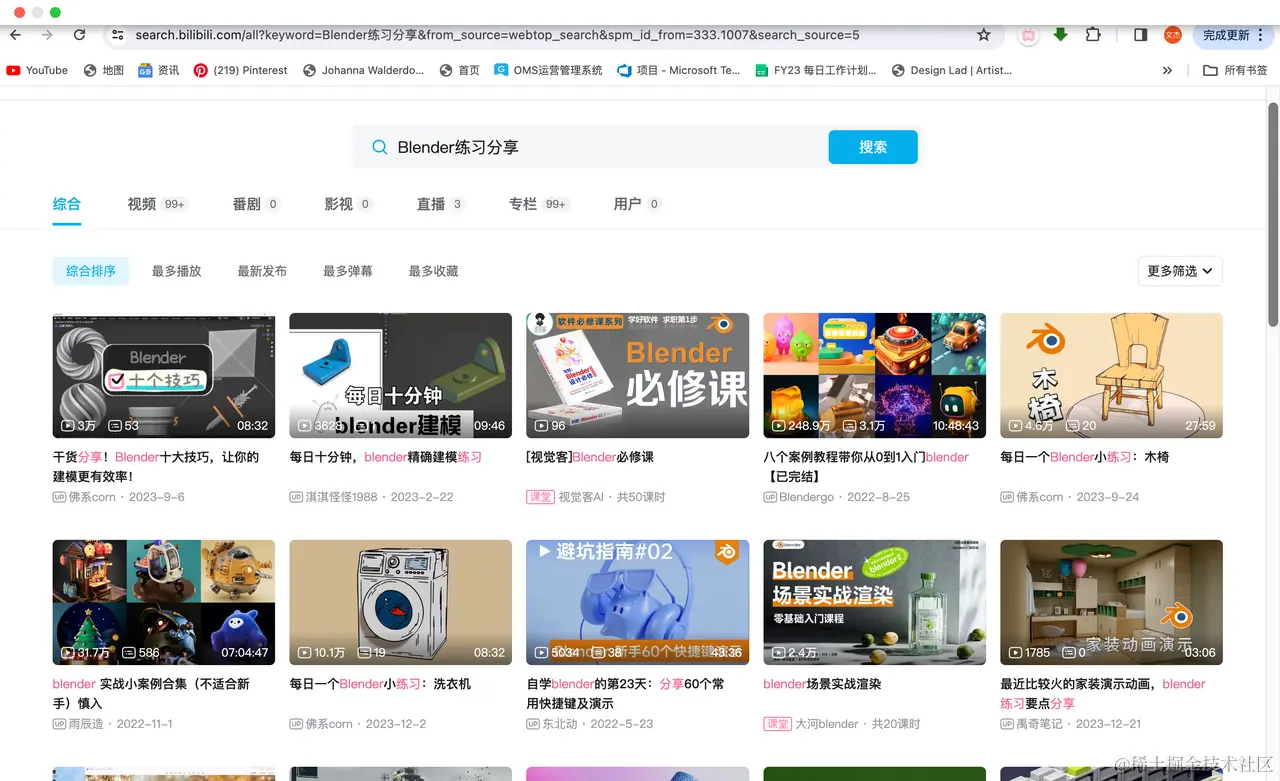Open YouTube bookmark
This screenshot has width=1280, height=781.
(37, 70)
